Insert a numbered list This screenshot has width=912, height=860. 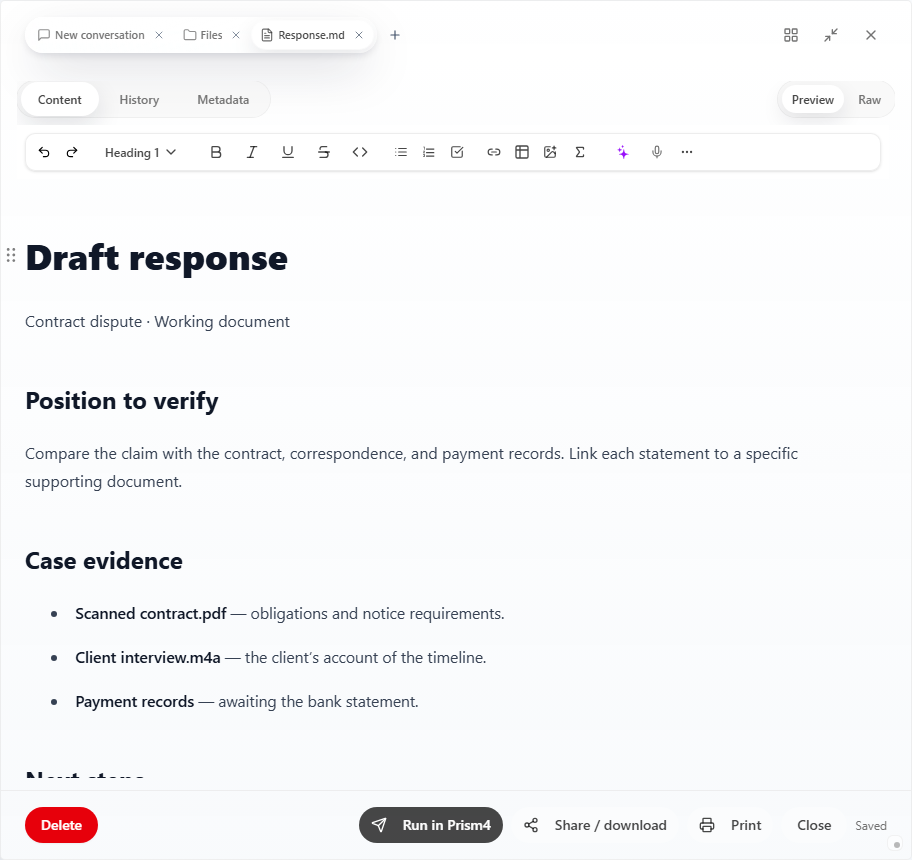coord(429,152)
